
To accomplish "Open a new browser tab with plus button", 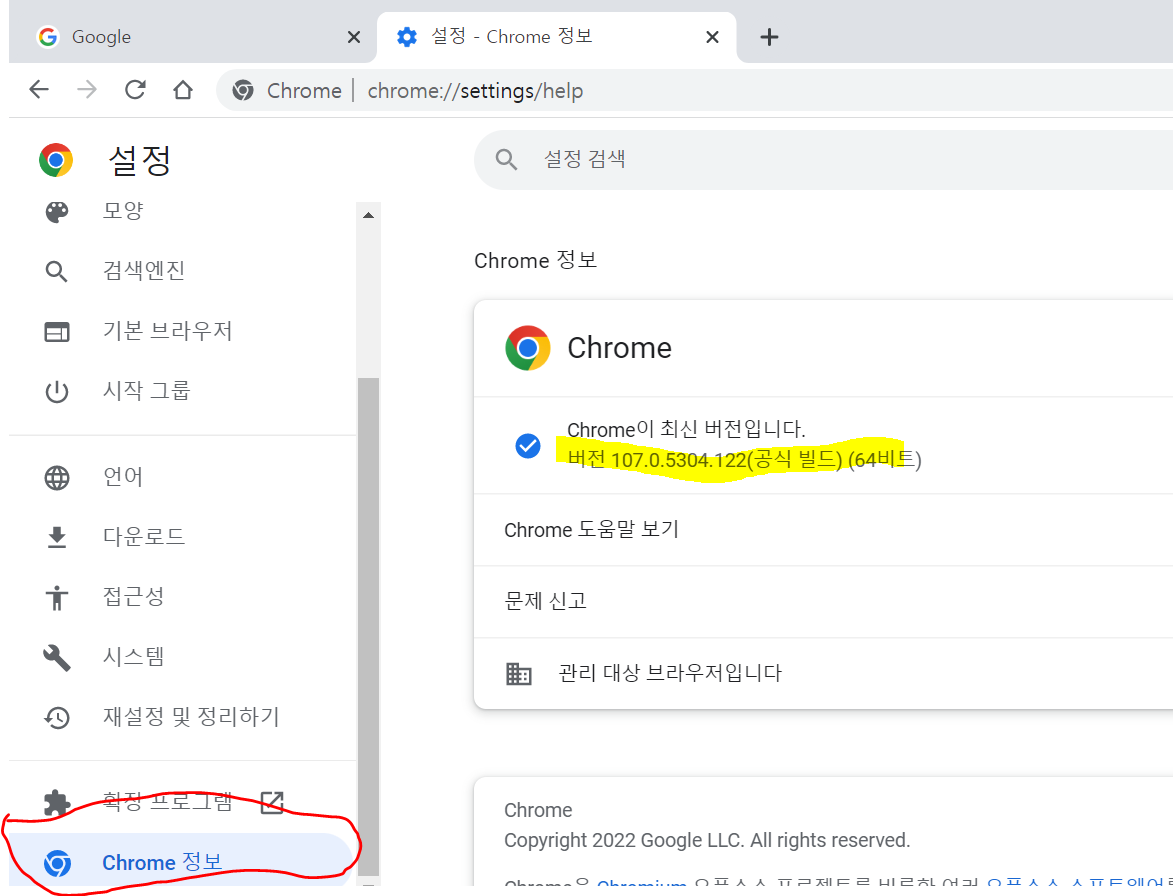I will (x=769, y=37).
